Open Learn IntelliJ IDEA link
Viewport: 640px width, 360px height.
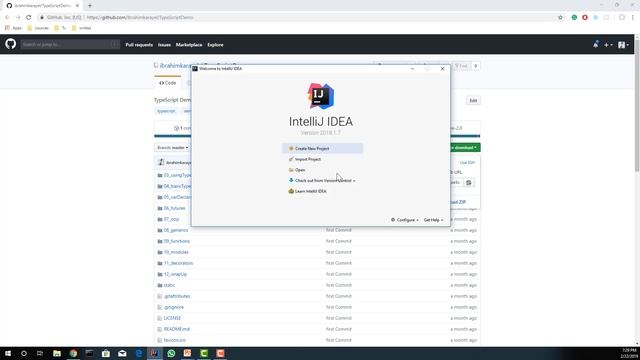click(x=307, y=191)
